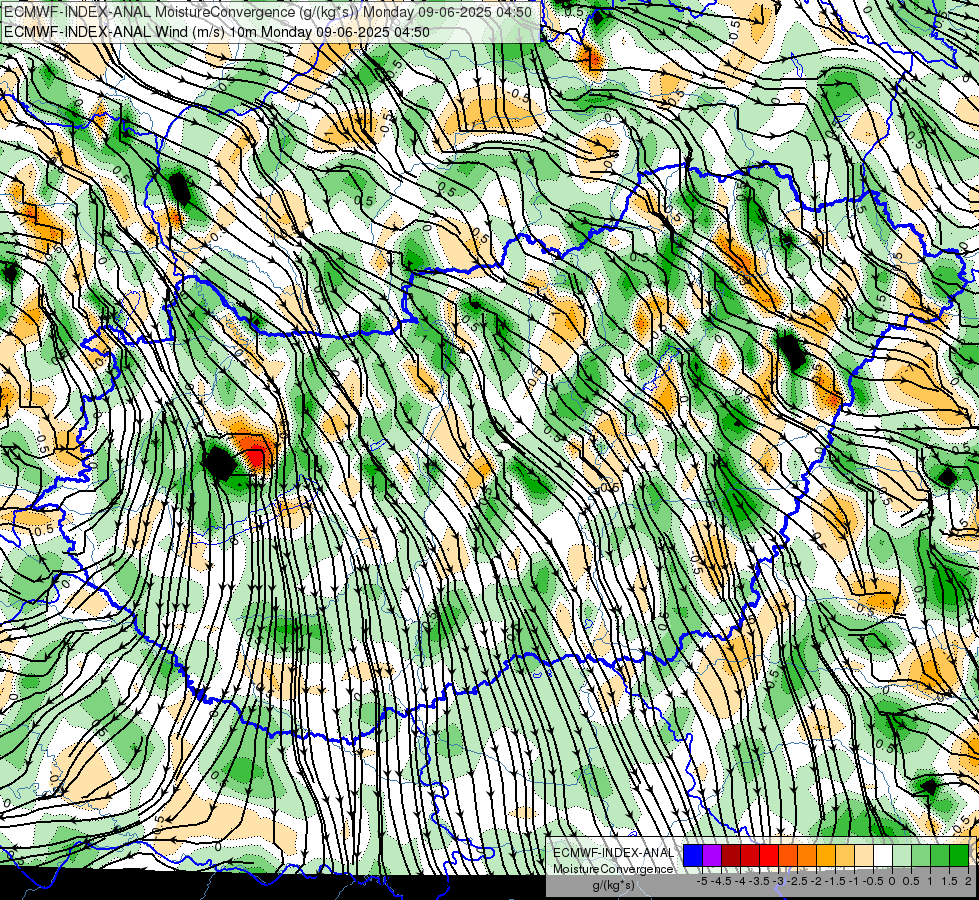Screen dimensions: 979x900
Task: Click the title line 'ECMWF-INDEX-ANAL MoistureConvergence (g/(kg*s))'
Action: (x=179, y=12)
